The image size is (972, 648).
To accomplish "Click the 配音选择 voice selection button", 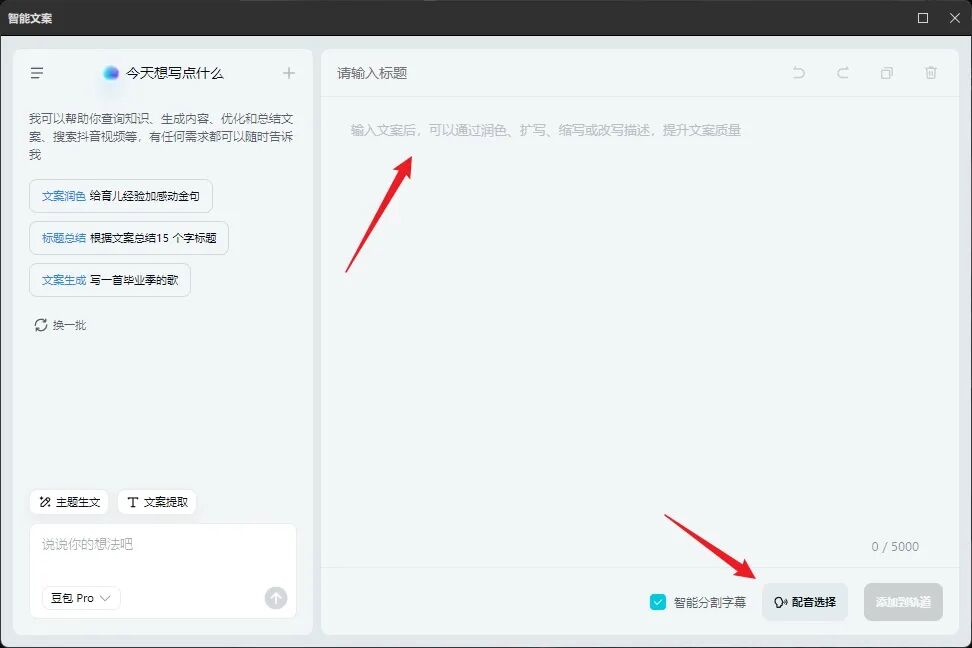I will coord(805,602).
